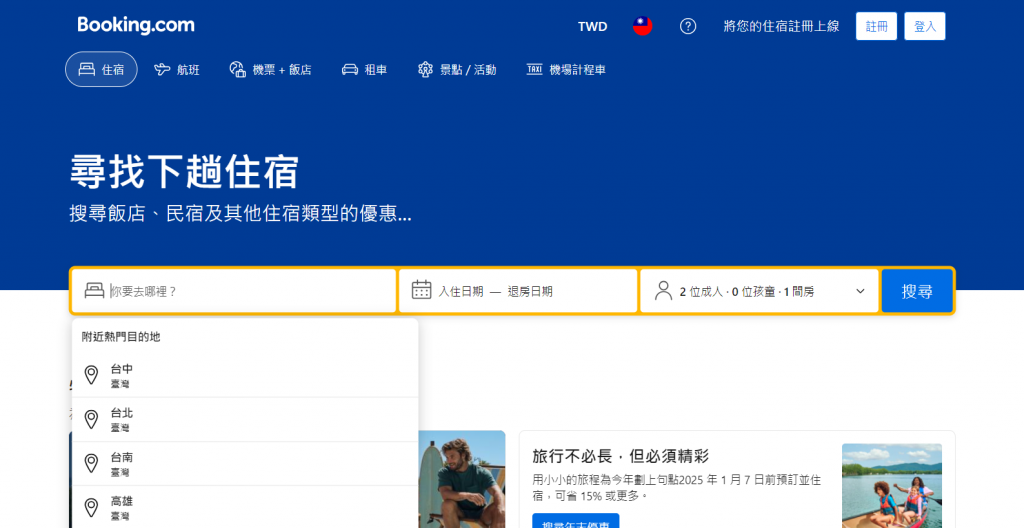
Task: Switch to the 航班 tab
Action: click(x=177, y=69)
